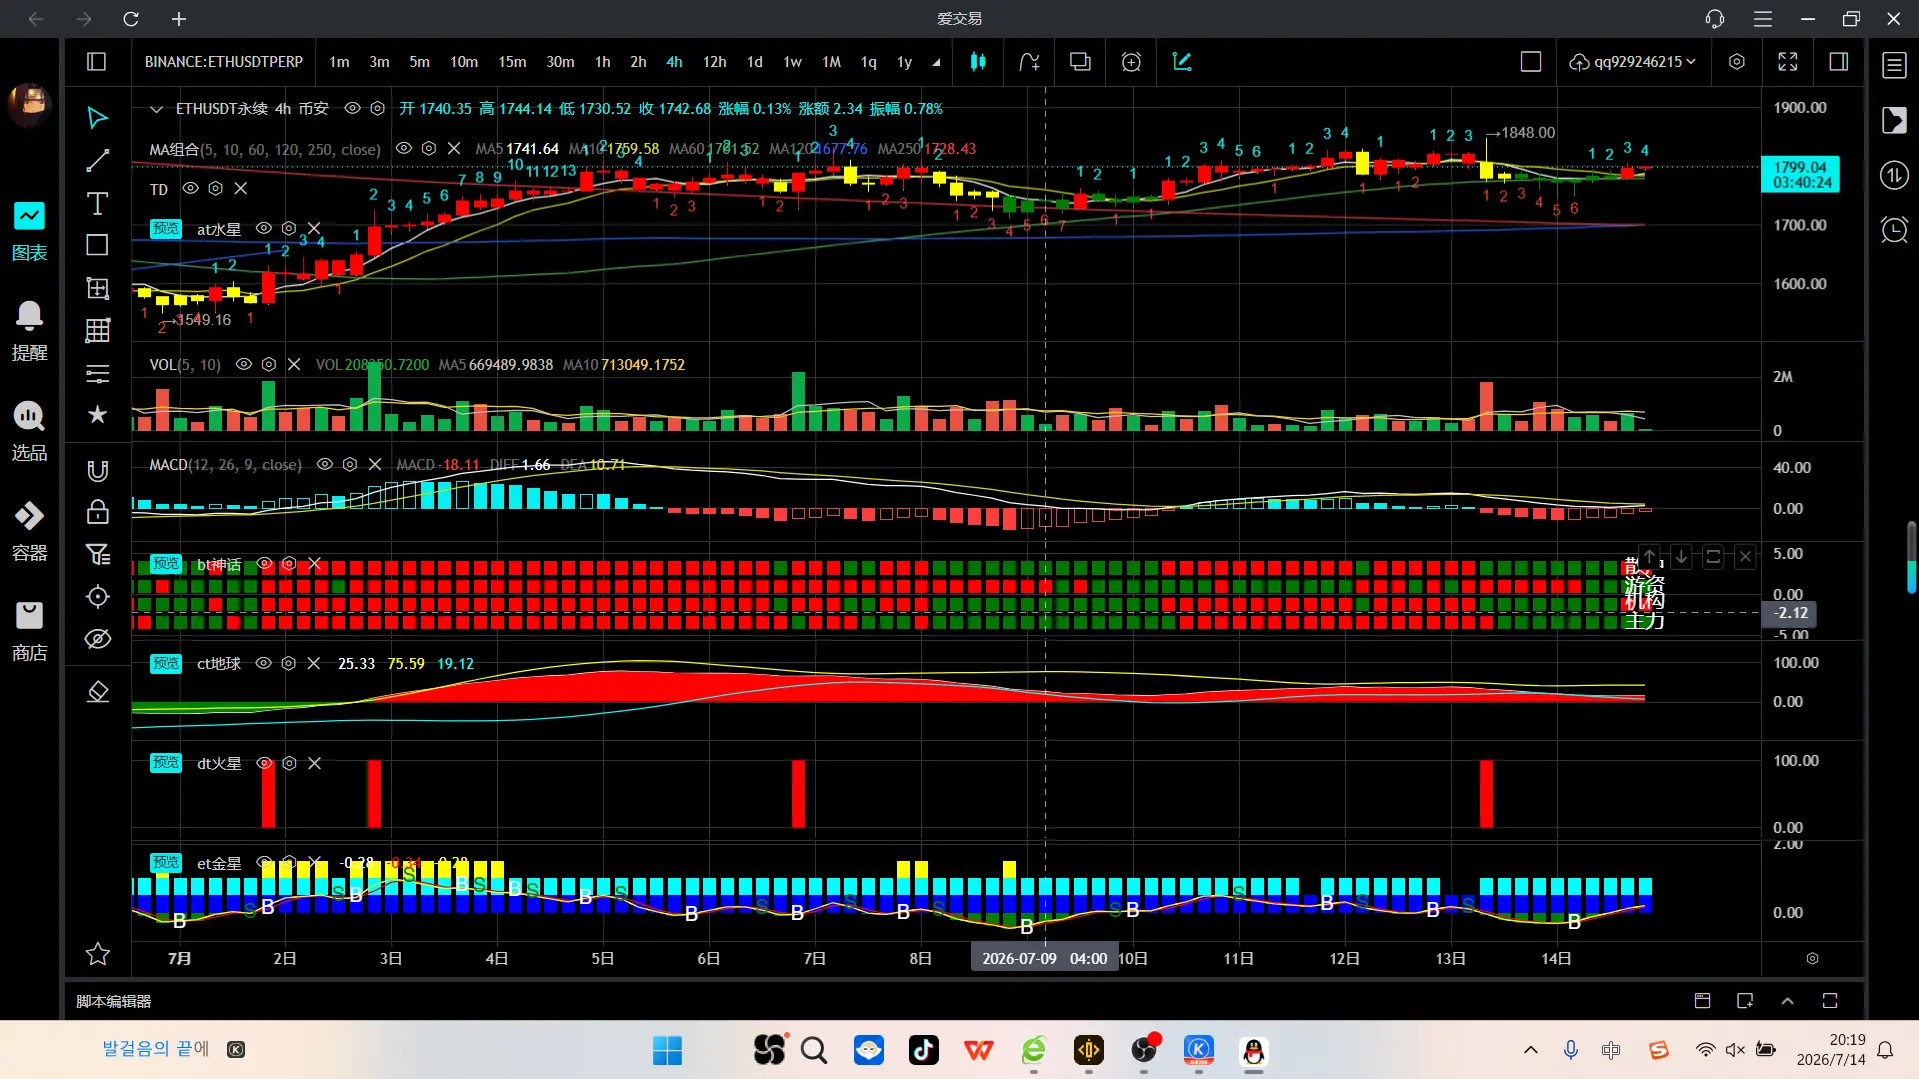Open customer service headset icon
Image resolution: width=1919 pixels, height=1079 pixels.
tap(1715, 19)
